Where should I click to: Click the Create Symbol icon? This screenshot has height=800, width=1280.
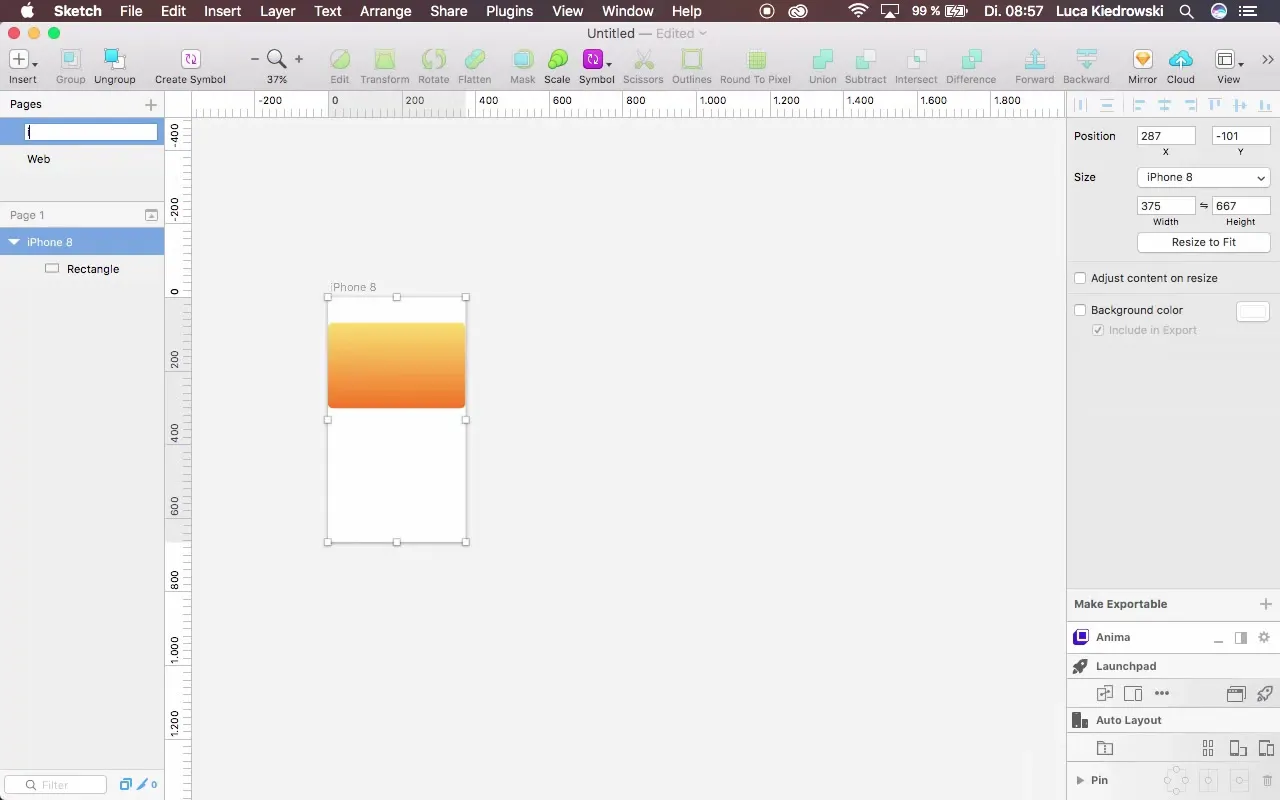pyautogui.click(x=190, y=60)
